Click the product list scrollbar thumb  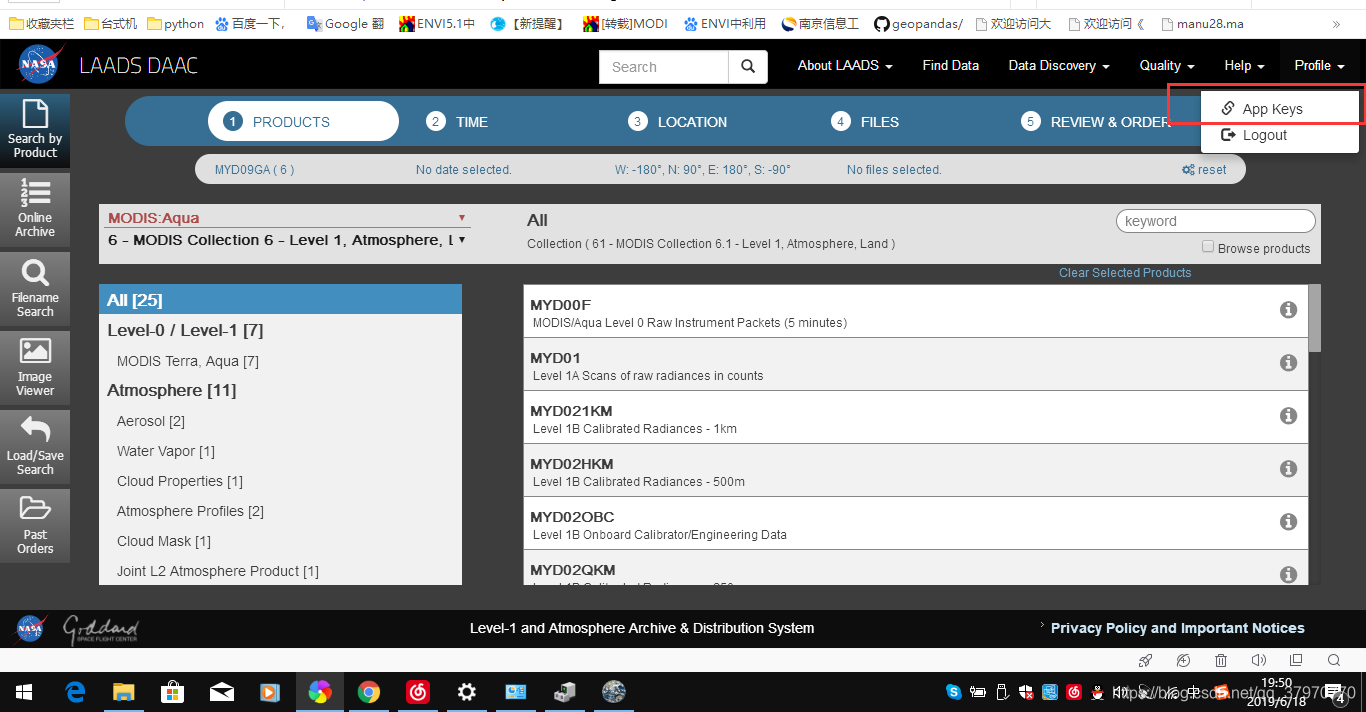1315,318
